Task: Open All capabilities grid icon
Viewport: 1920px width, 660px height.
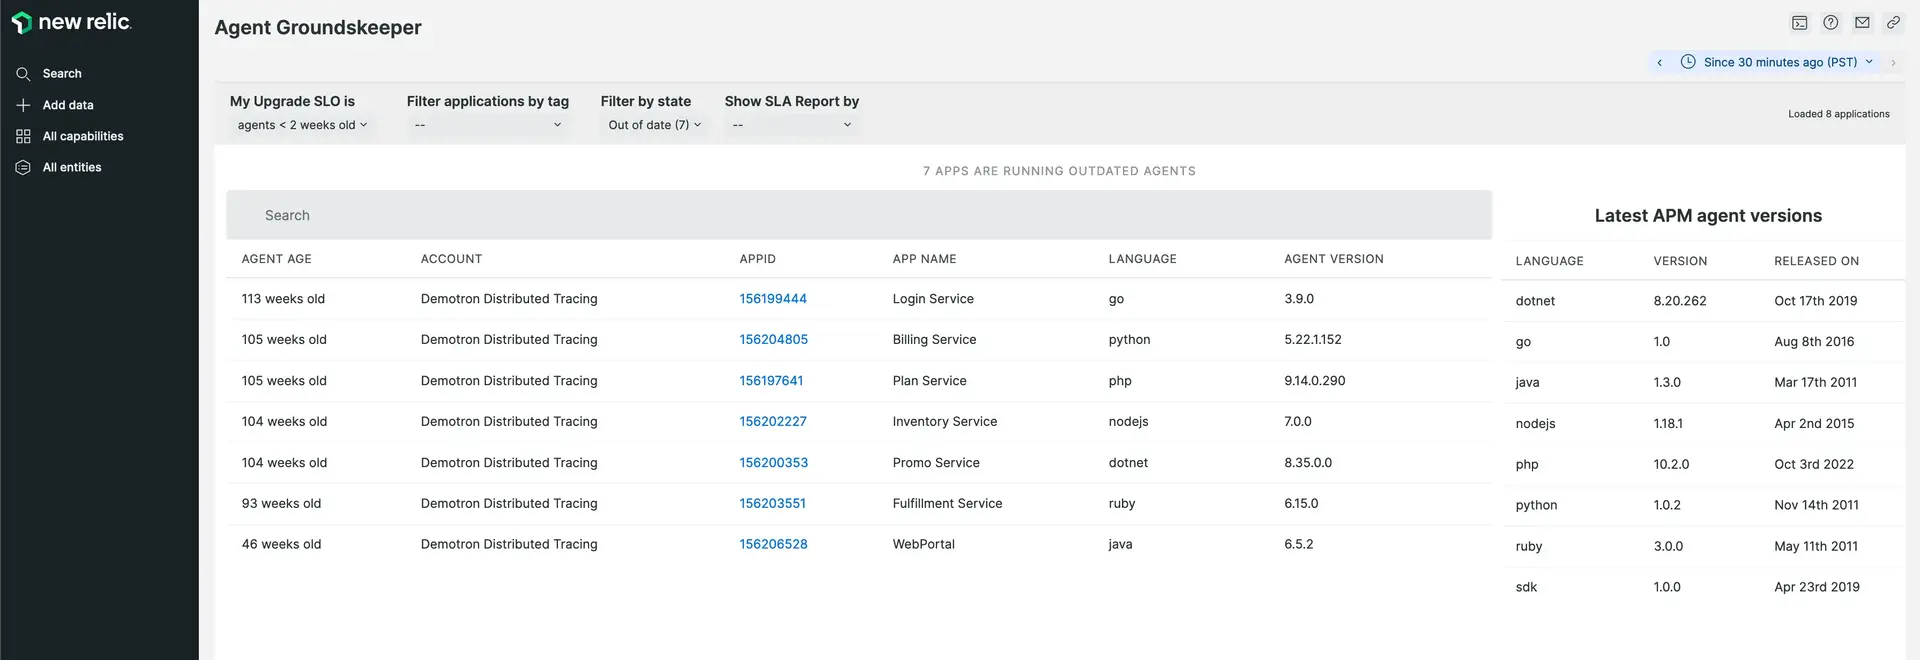Action: [23, 136]
